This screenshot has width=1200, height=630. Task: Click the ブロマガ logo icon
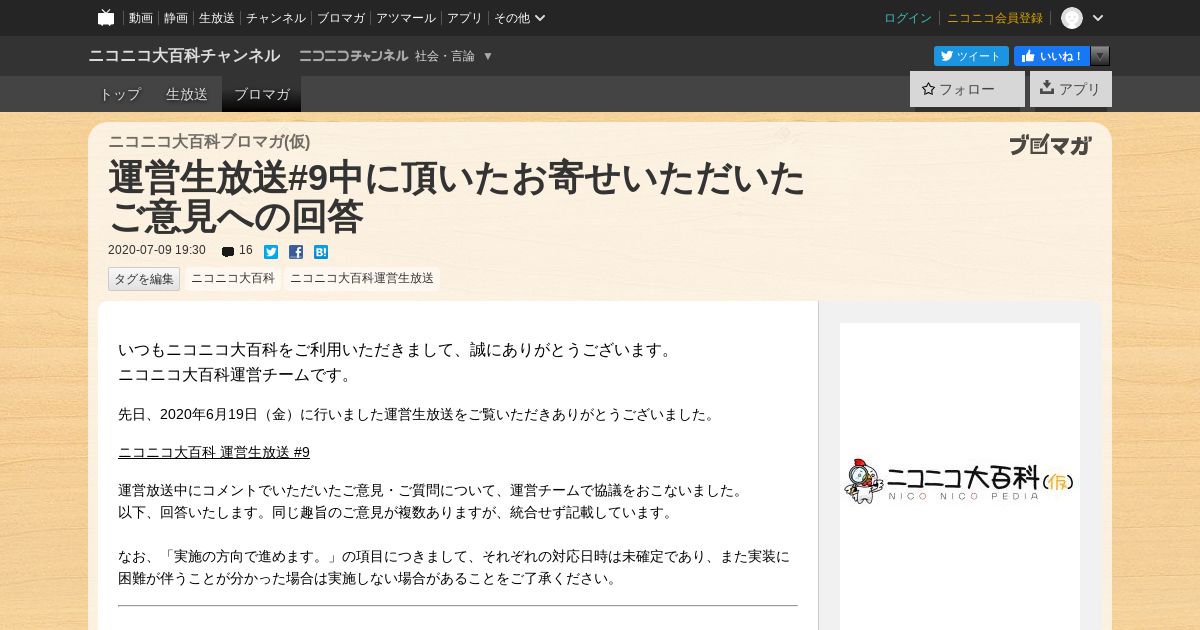1050,145
